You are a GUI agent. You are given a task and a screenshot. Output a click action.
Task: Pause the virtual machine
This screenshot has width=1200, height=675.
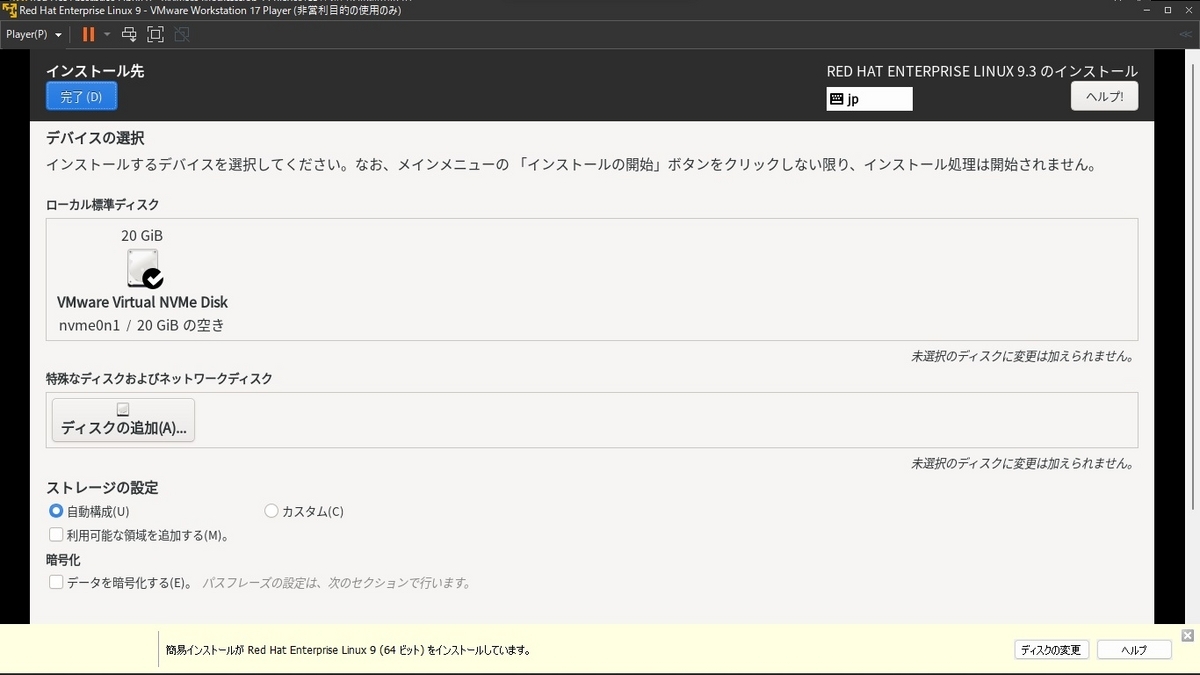coord(89,34)
